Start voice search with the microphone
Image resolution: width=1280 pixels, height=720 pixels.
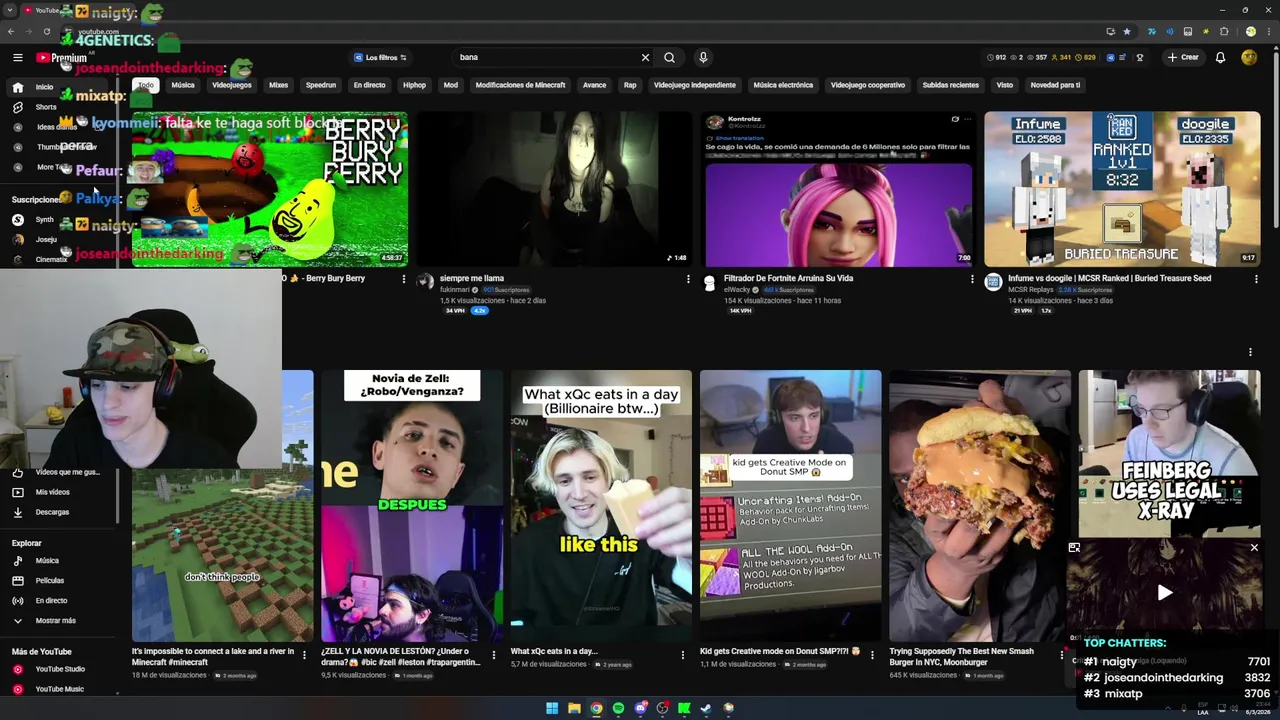click(x=703, y=57)
